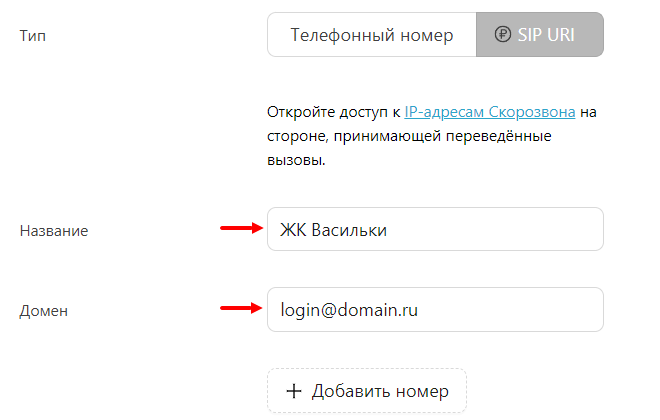Click the word на after the link
Viewport: 660px width, 420px height.
pyautogui.click(x=588, y=112)
